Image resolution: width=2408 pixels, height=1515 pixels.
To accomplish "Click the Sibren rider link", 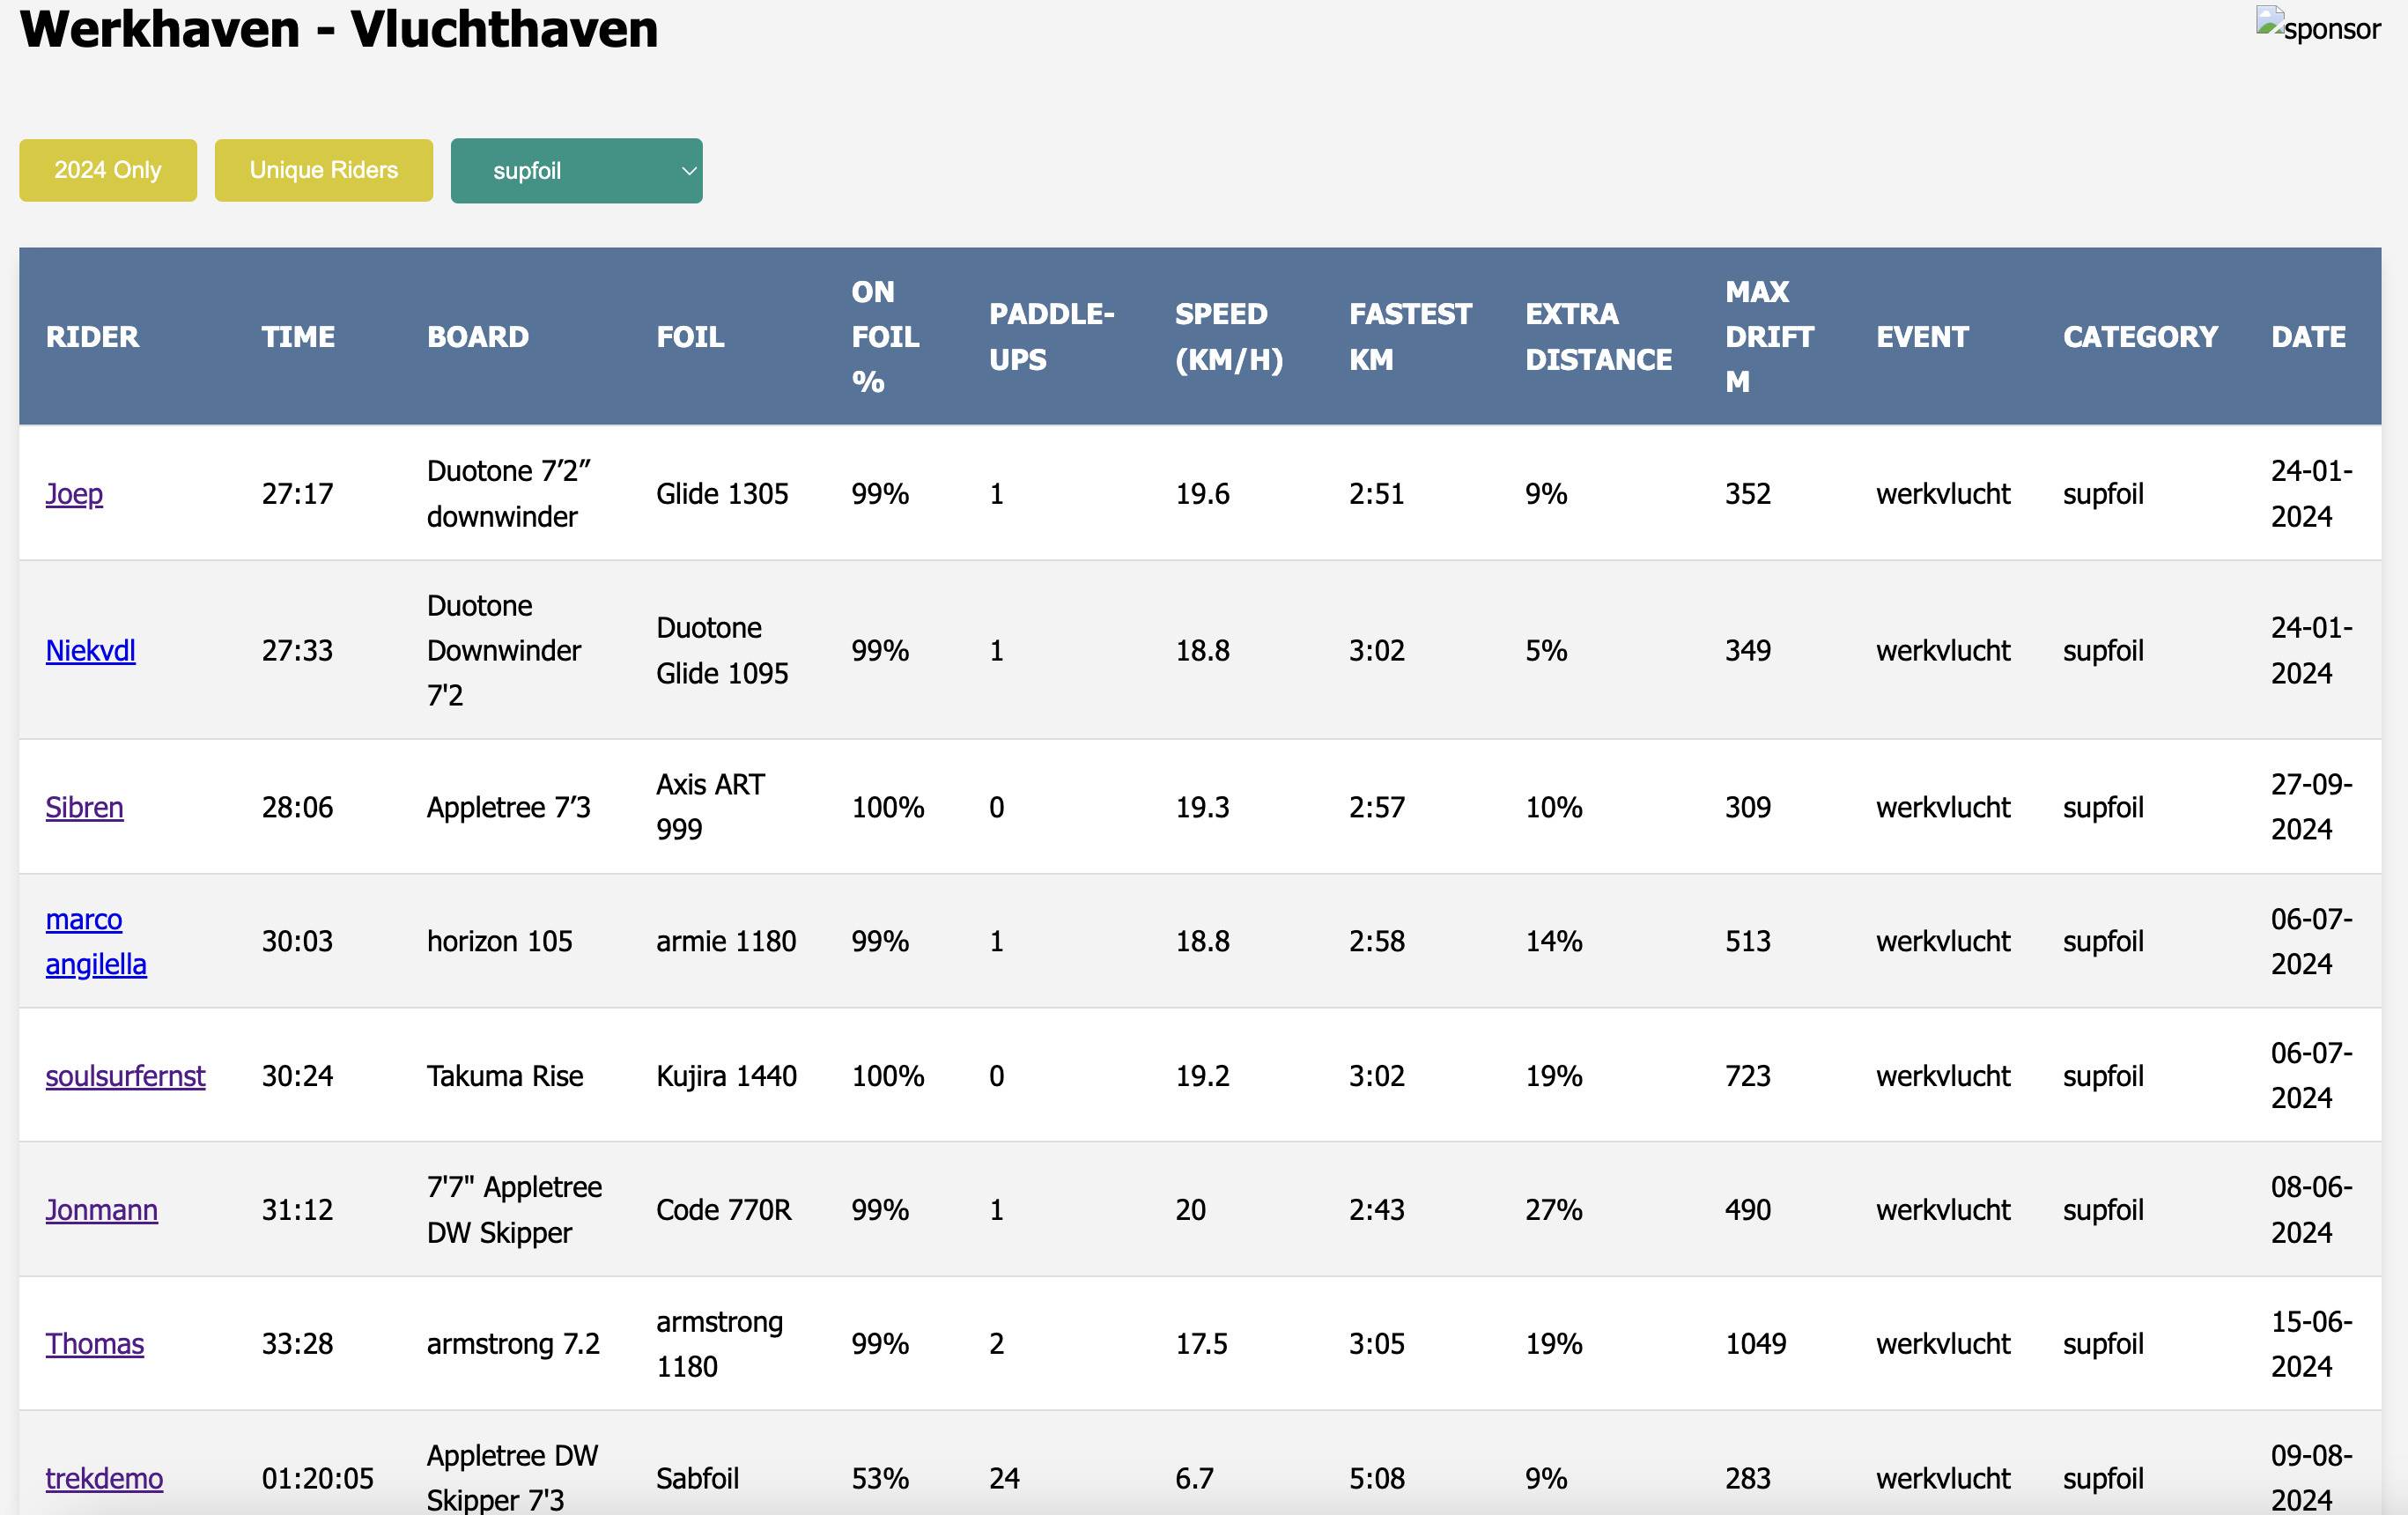I will [84, 807].
